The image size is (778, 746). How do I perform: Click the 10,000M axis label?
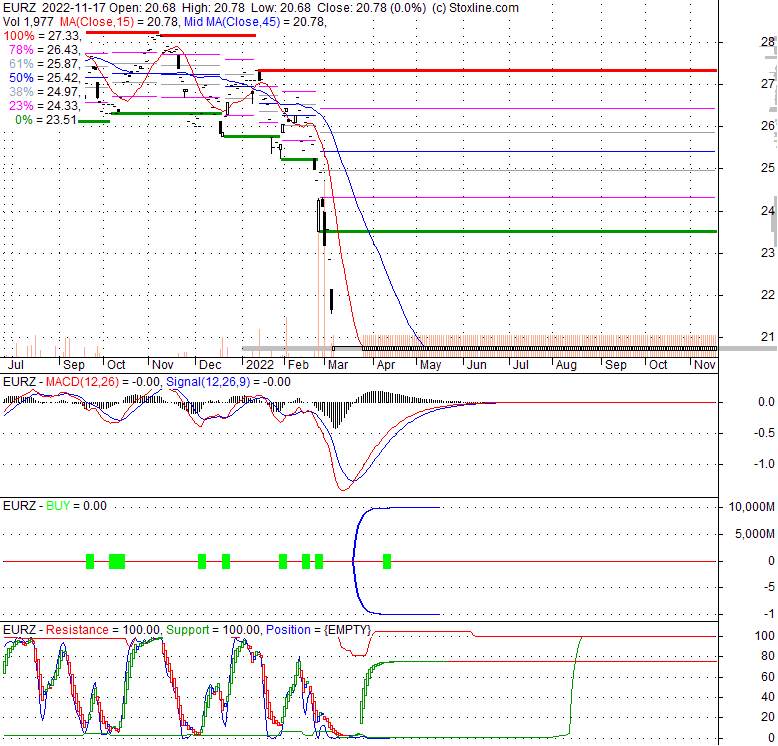coord(751,507)
